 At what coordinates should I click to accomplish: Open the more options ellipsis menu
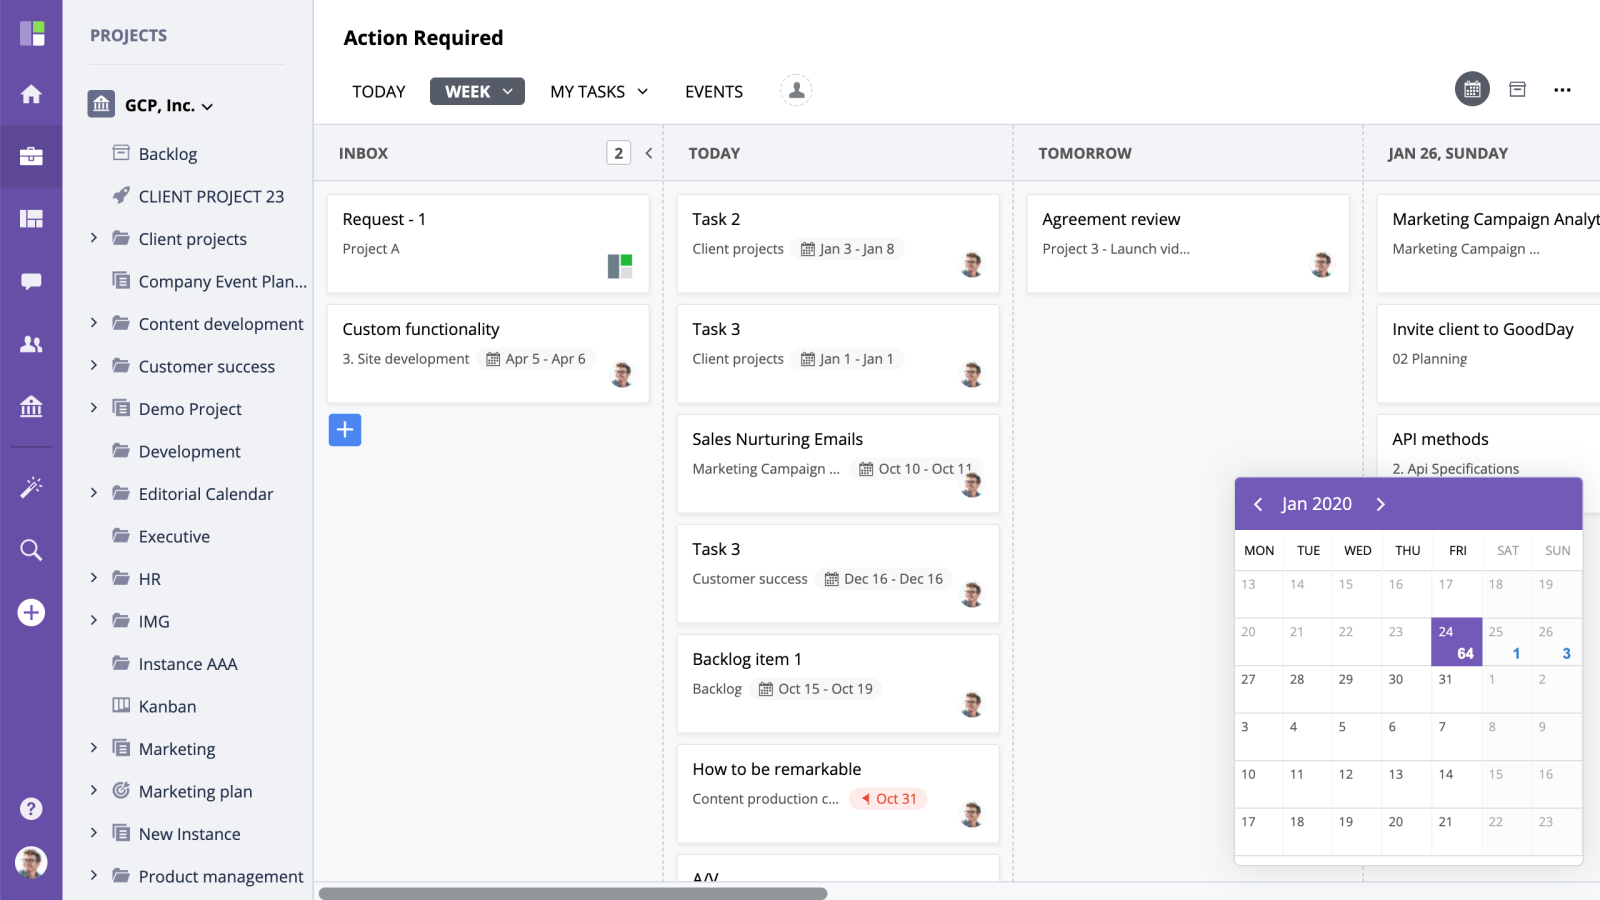[x=1562, y=90]
